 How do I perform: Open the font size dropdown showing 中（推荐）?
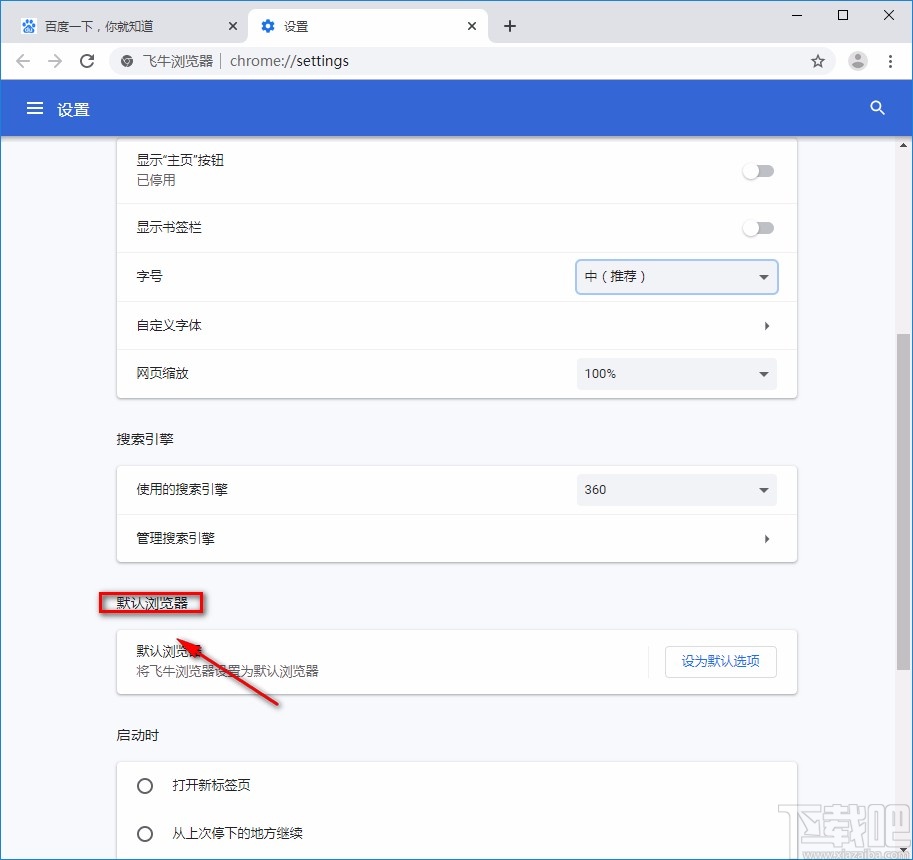tap(676, 277)
